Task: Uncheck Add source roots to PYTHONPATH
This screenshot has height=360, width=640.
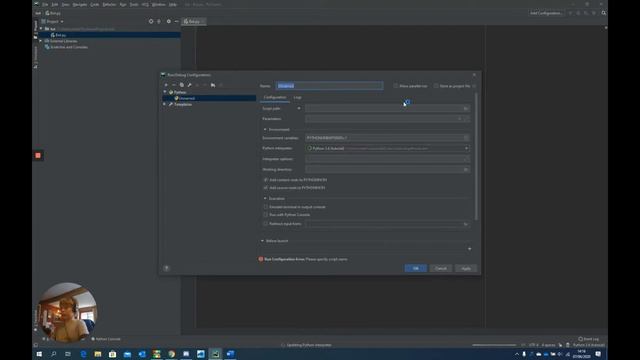Action: tap(266, 188)
